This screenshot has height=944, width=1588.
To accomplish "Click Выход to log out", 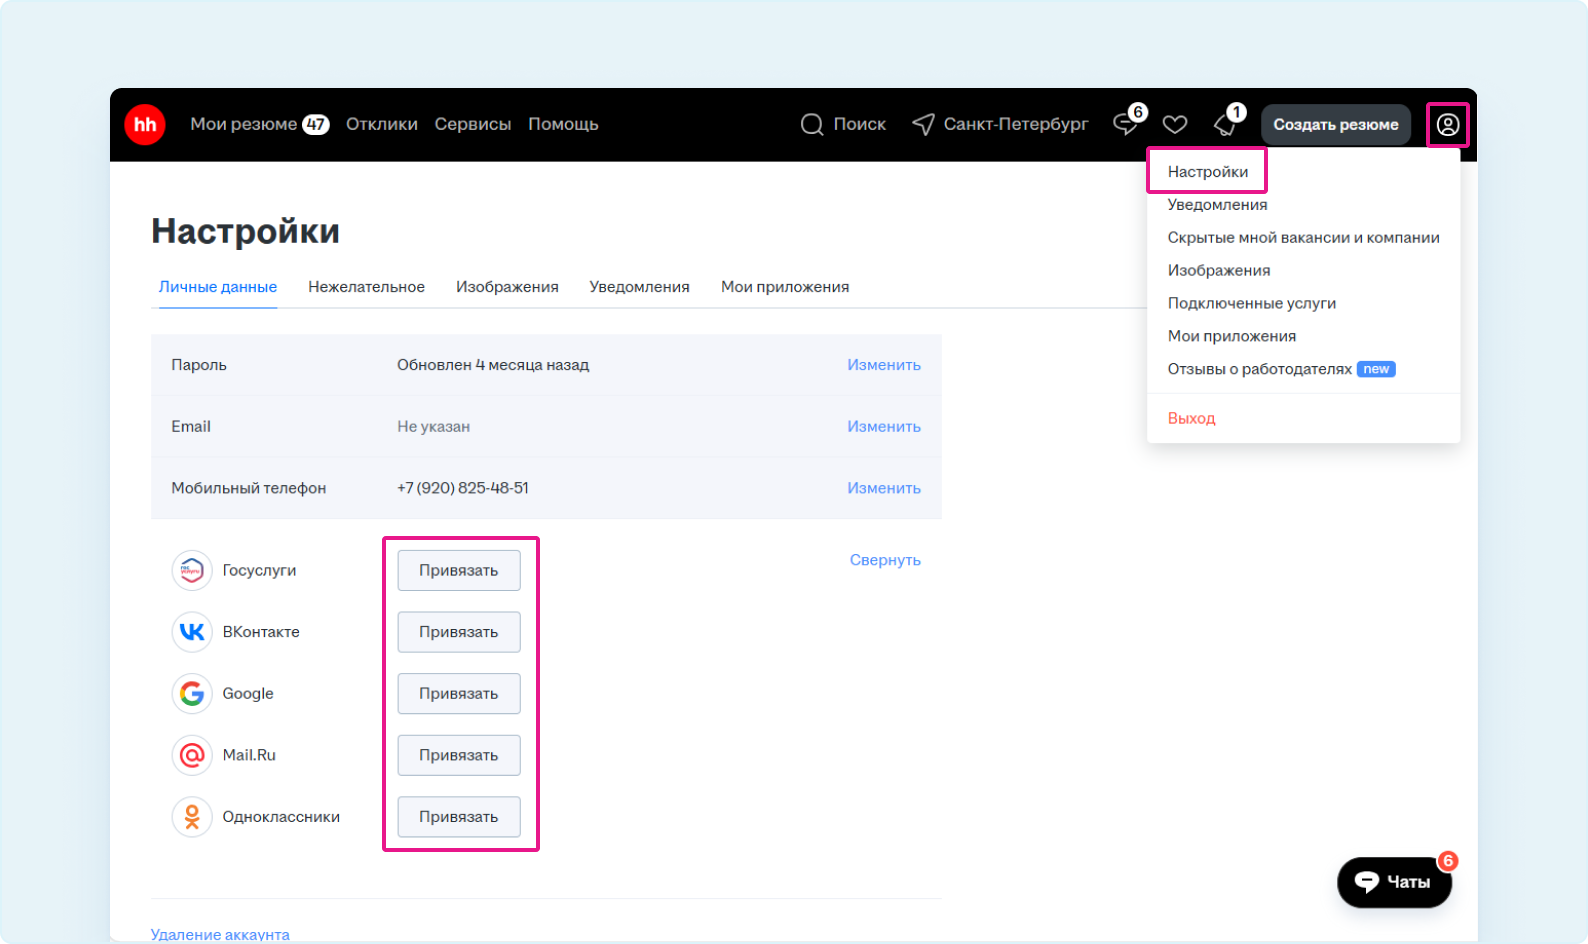I will click(x=1191, y=419).
